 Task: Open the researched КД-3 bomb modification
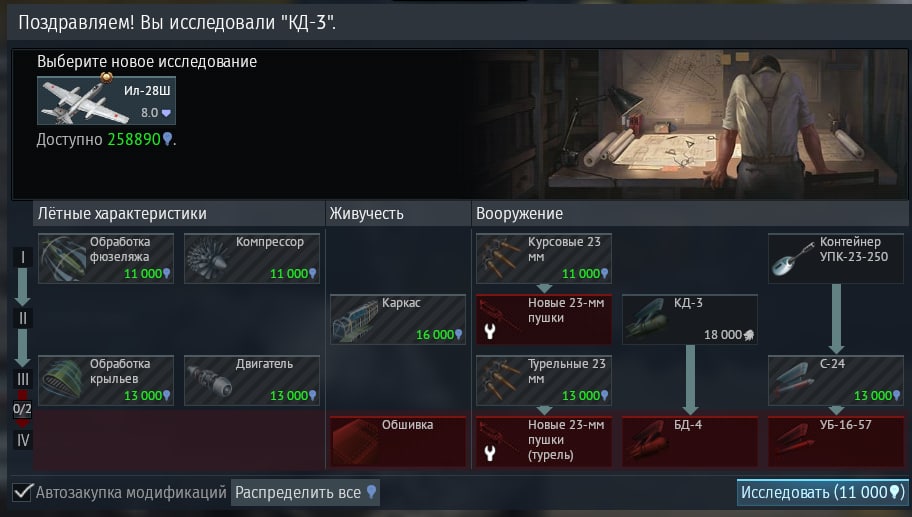coord(690,319)
